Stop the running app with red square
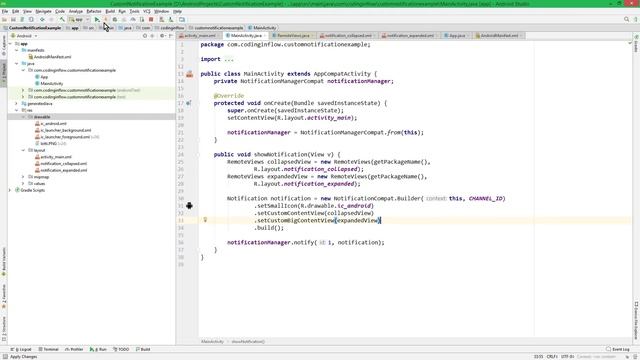 pos(151,20)
